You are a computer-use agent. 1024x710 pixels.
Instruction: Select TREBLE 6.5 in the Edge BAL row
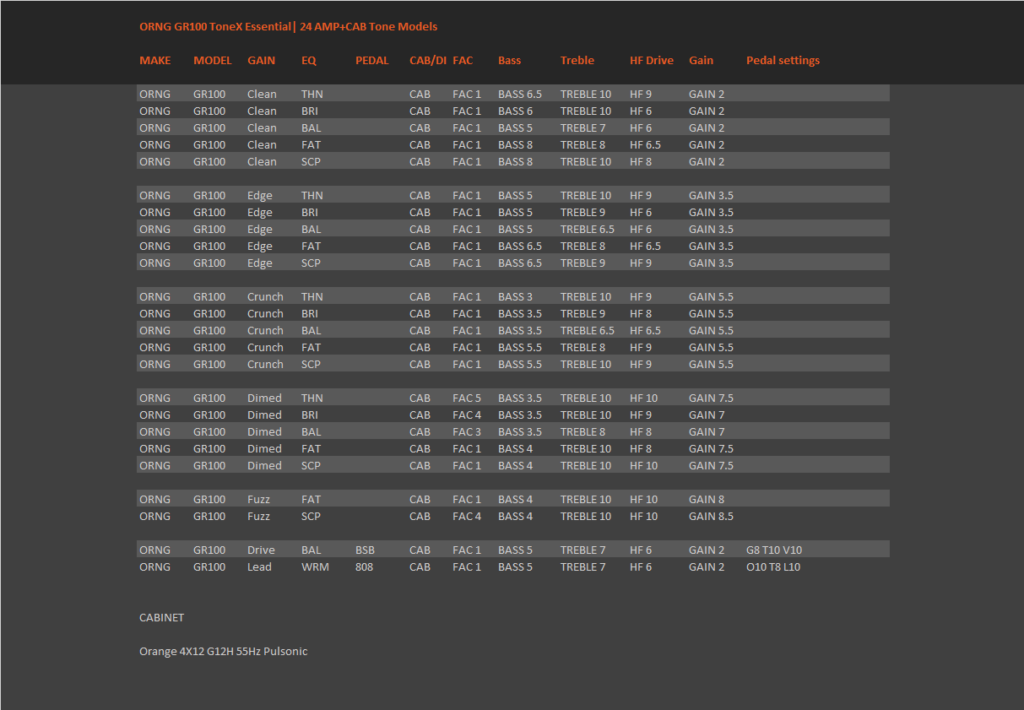point(587,229)
